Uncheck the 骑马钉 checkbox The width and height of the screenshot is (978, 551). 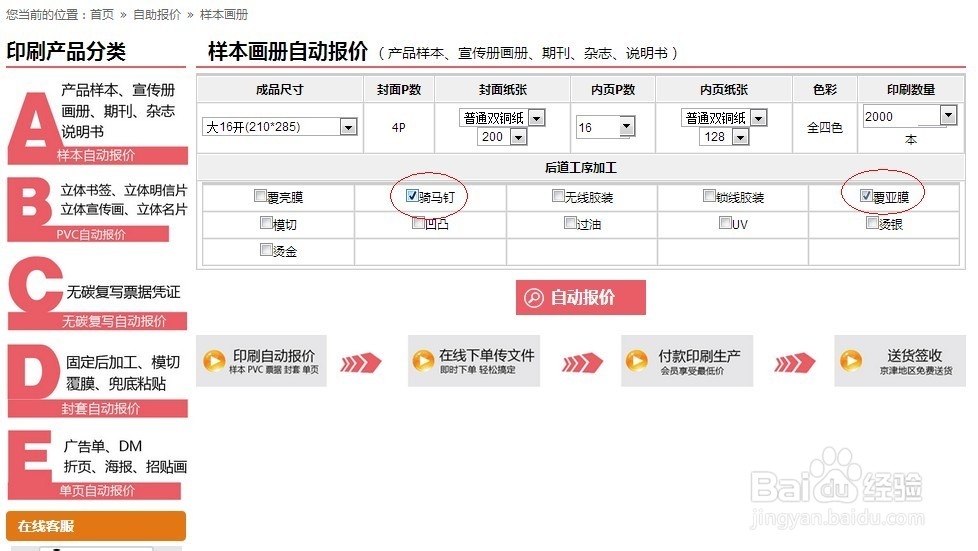click(x=412, y=195)
